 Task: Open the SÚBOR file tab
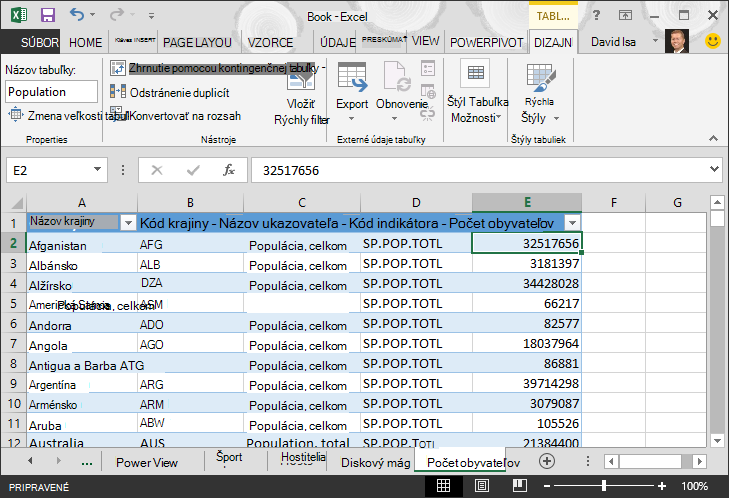coord(31,42)
